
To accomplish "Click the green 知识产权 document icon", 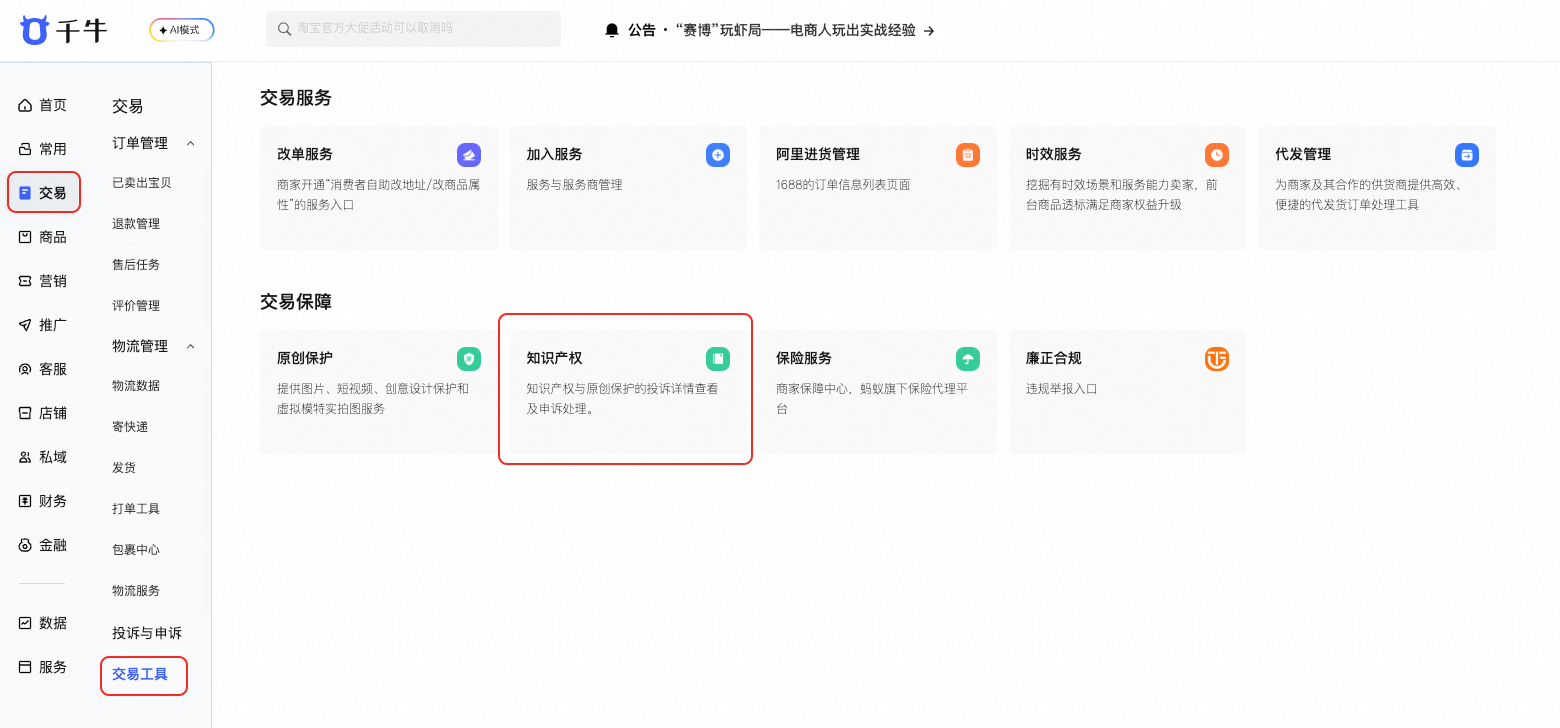I will [718, 359].
